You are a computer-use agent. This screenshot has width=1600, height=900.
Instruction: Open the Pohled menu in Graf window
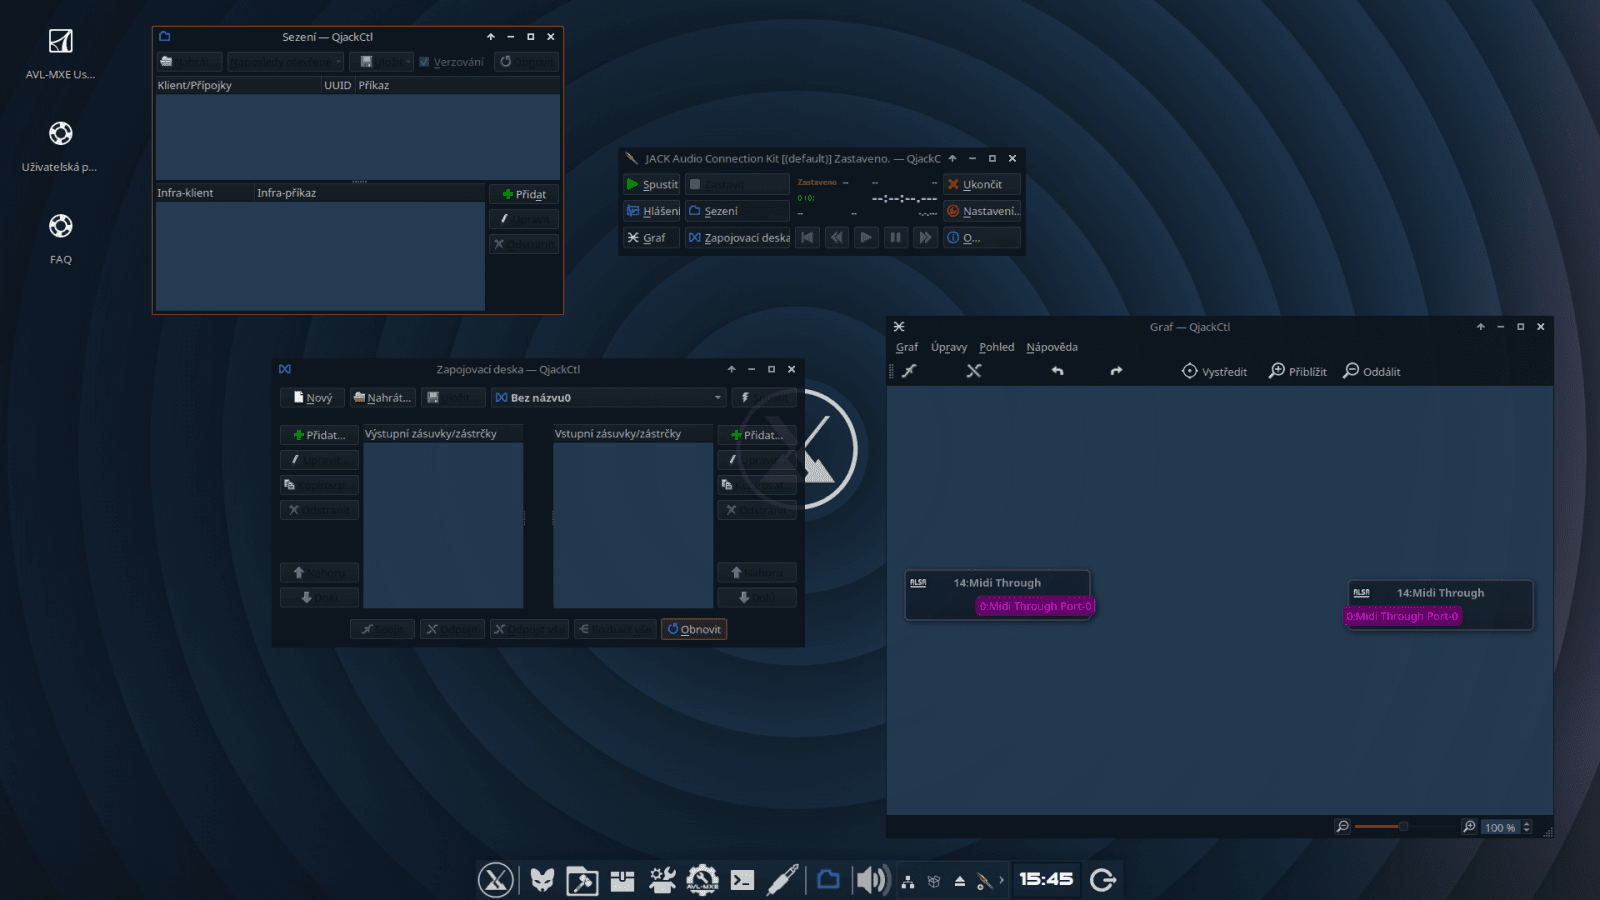(996, 347)
